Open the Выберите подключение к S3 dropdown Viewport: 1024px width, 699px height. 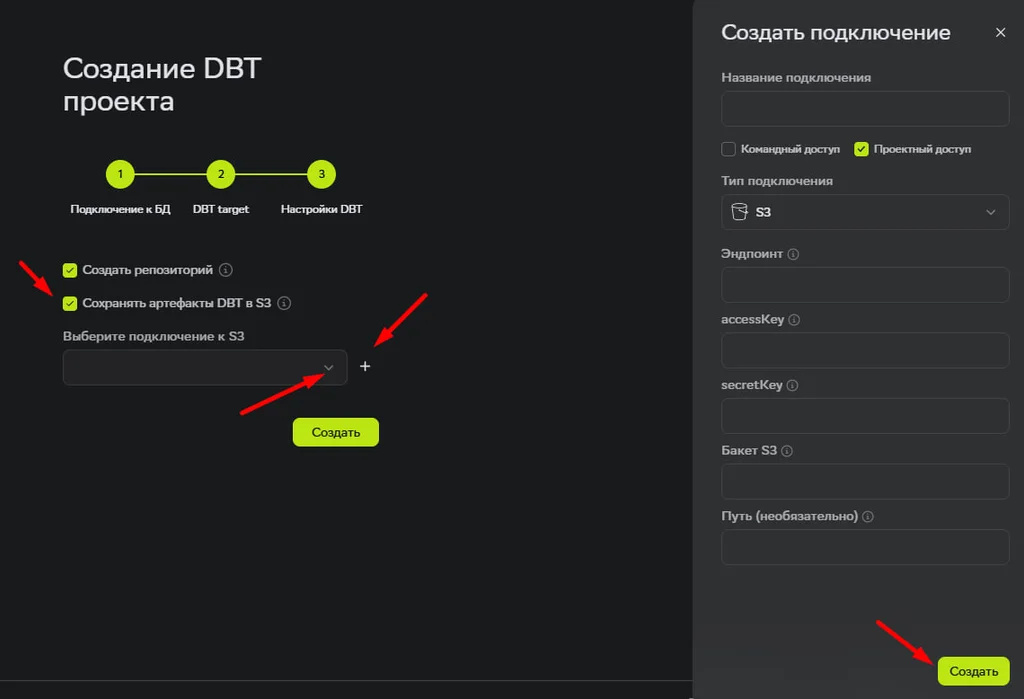point(205,367)
